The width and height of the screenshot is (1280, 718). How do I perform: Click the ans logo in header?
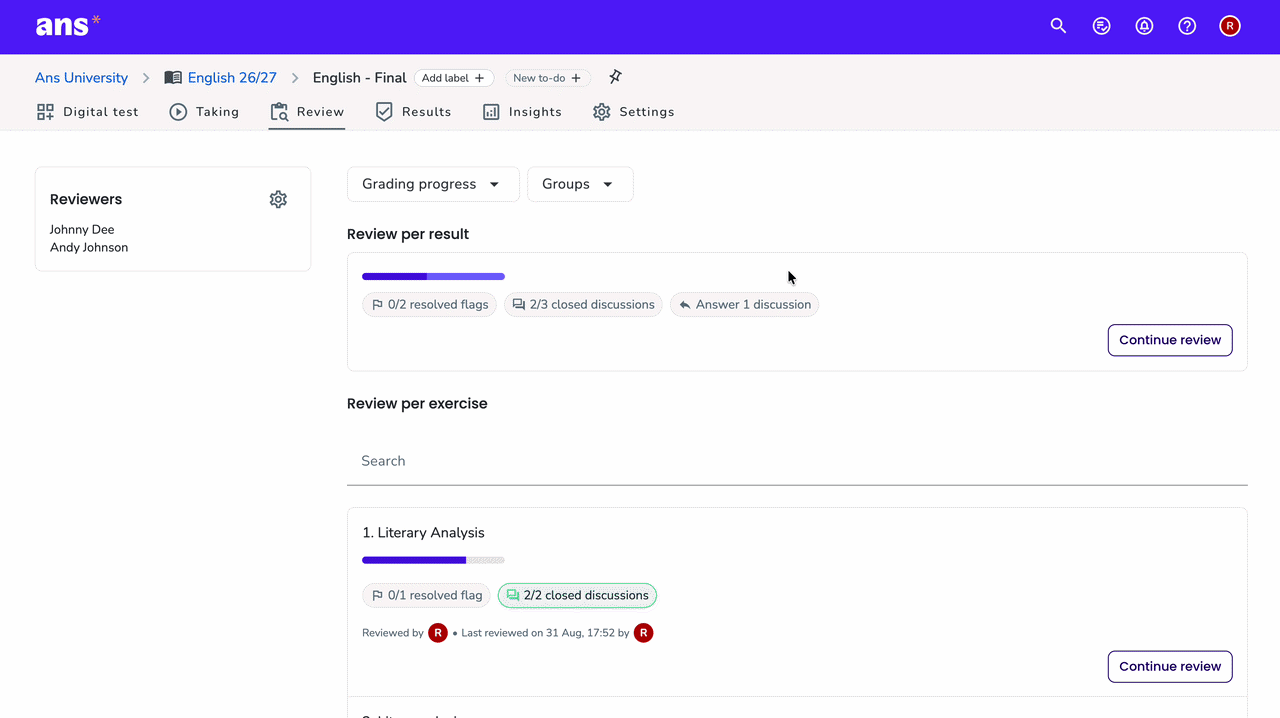tap(68, 26)
